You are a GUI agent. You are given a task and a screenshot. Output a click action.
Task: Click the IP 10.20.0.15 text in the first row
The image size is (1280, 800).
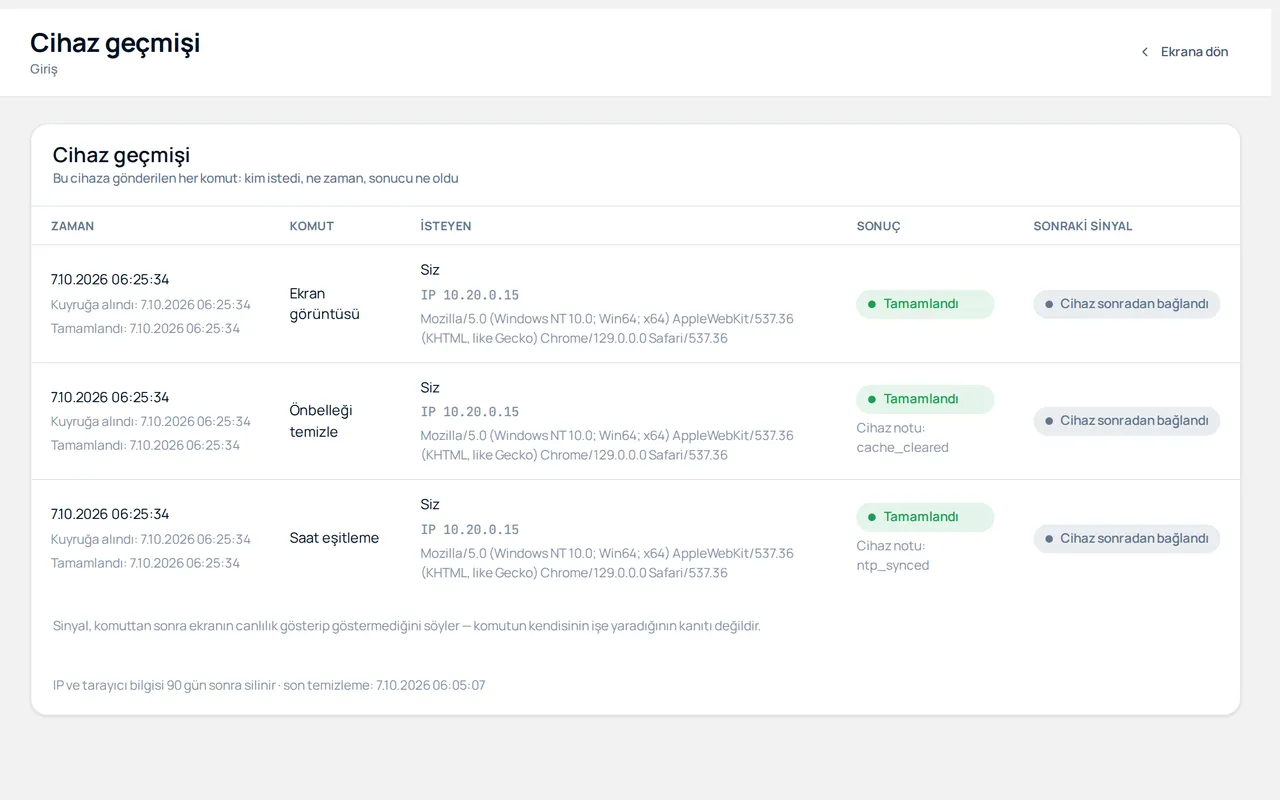pyautogui.click(x=470, y=295)
